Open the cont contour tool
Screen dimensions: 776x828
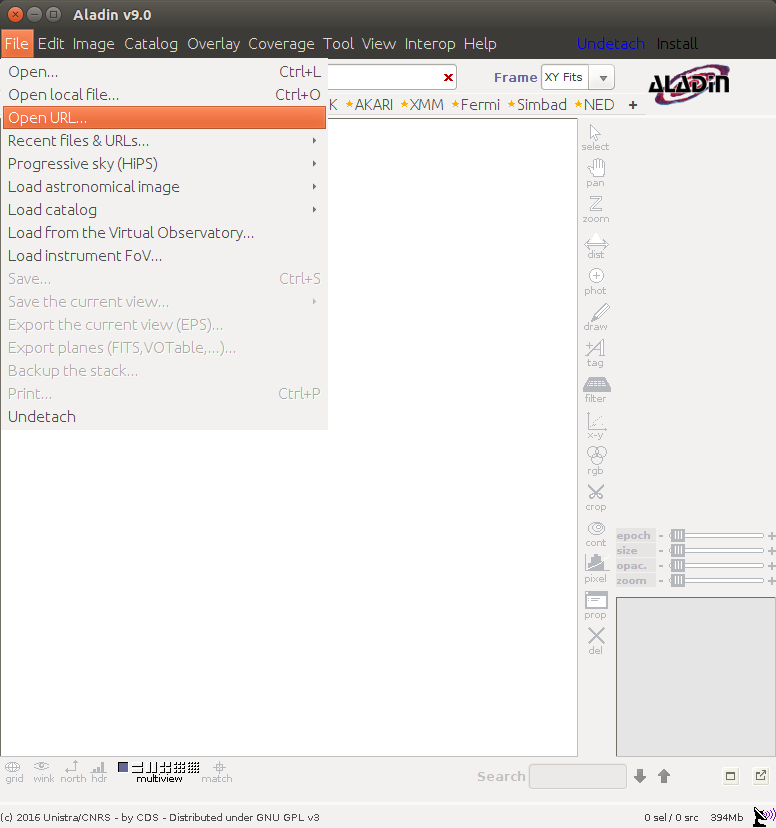click(x=595, y=534)
